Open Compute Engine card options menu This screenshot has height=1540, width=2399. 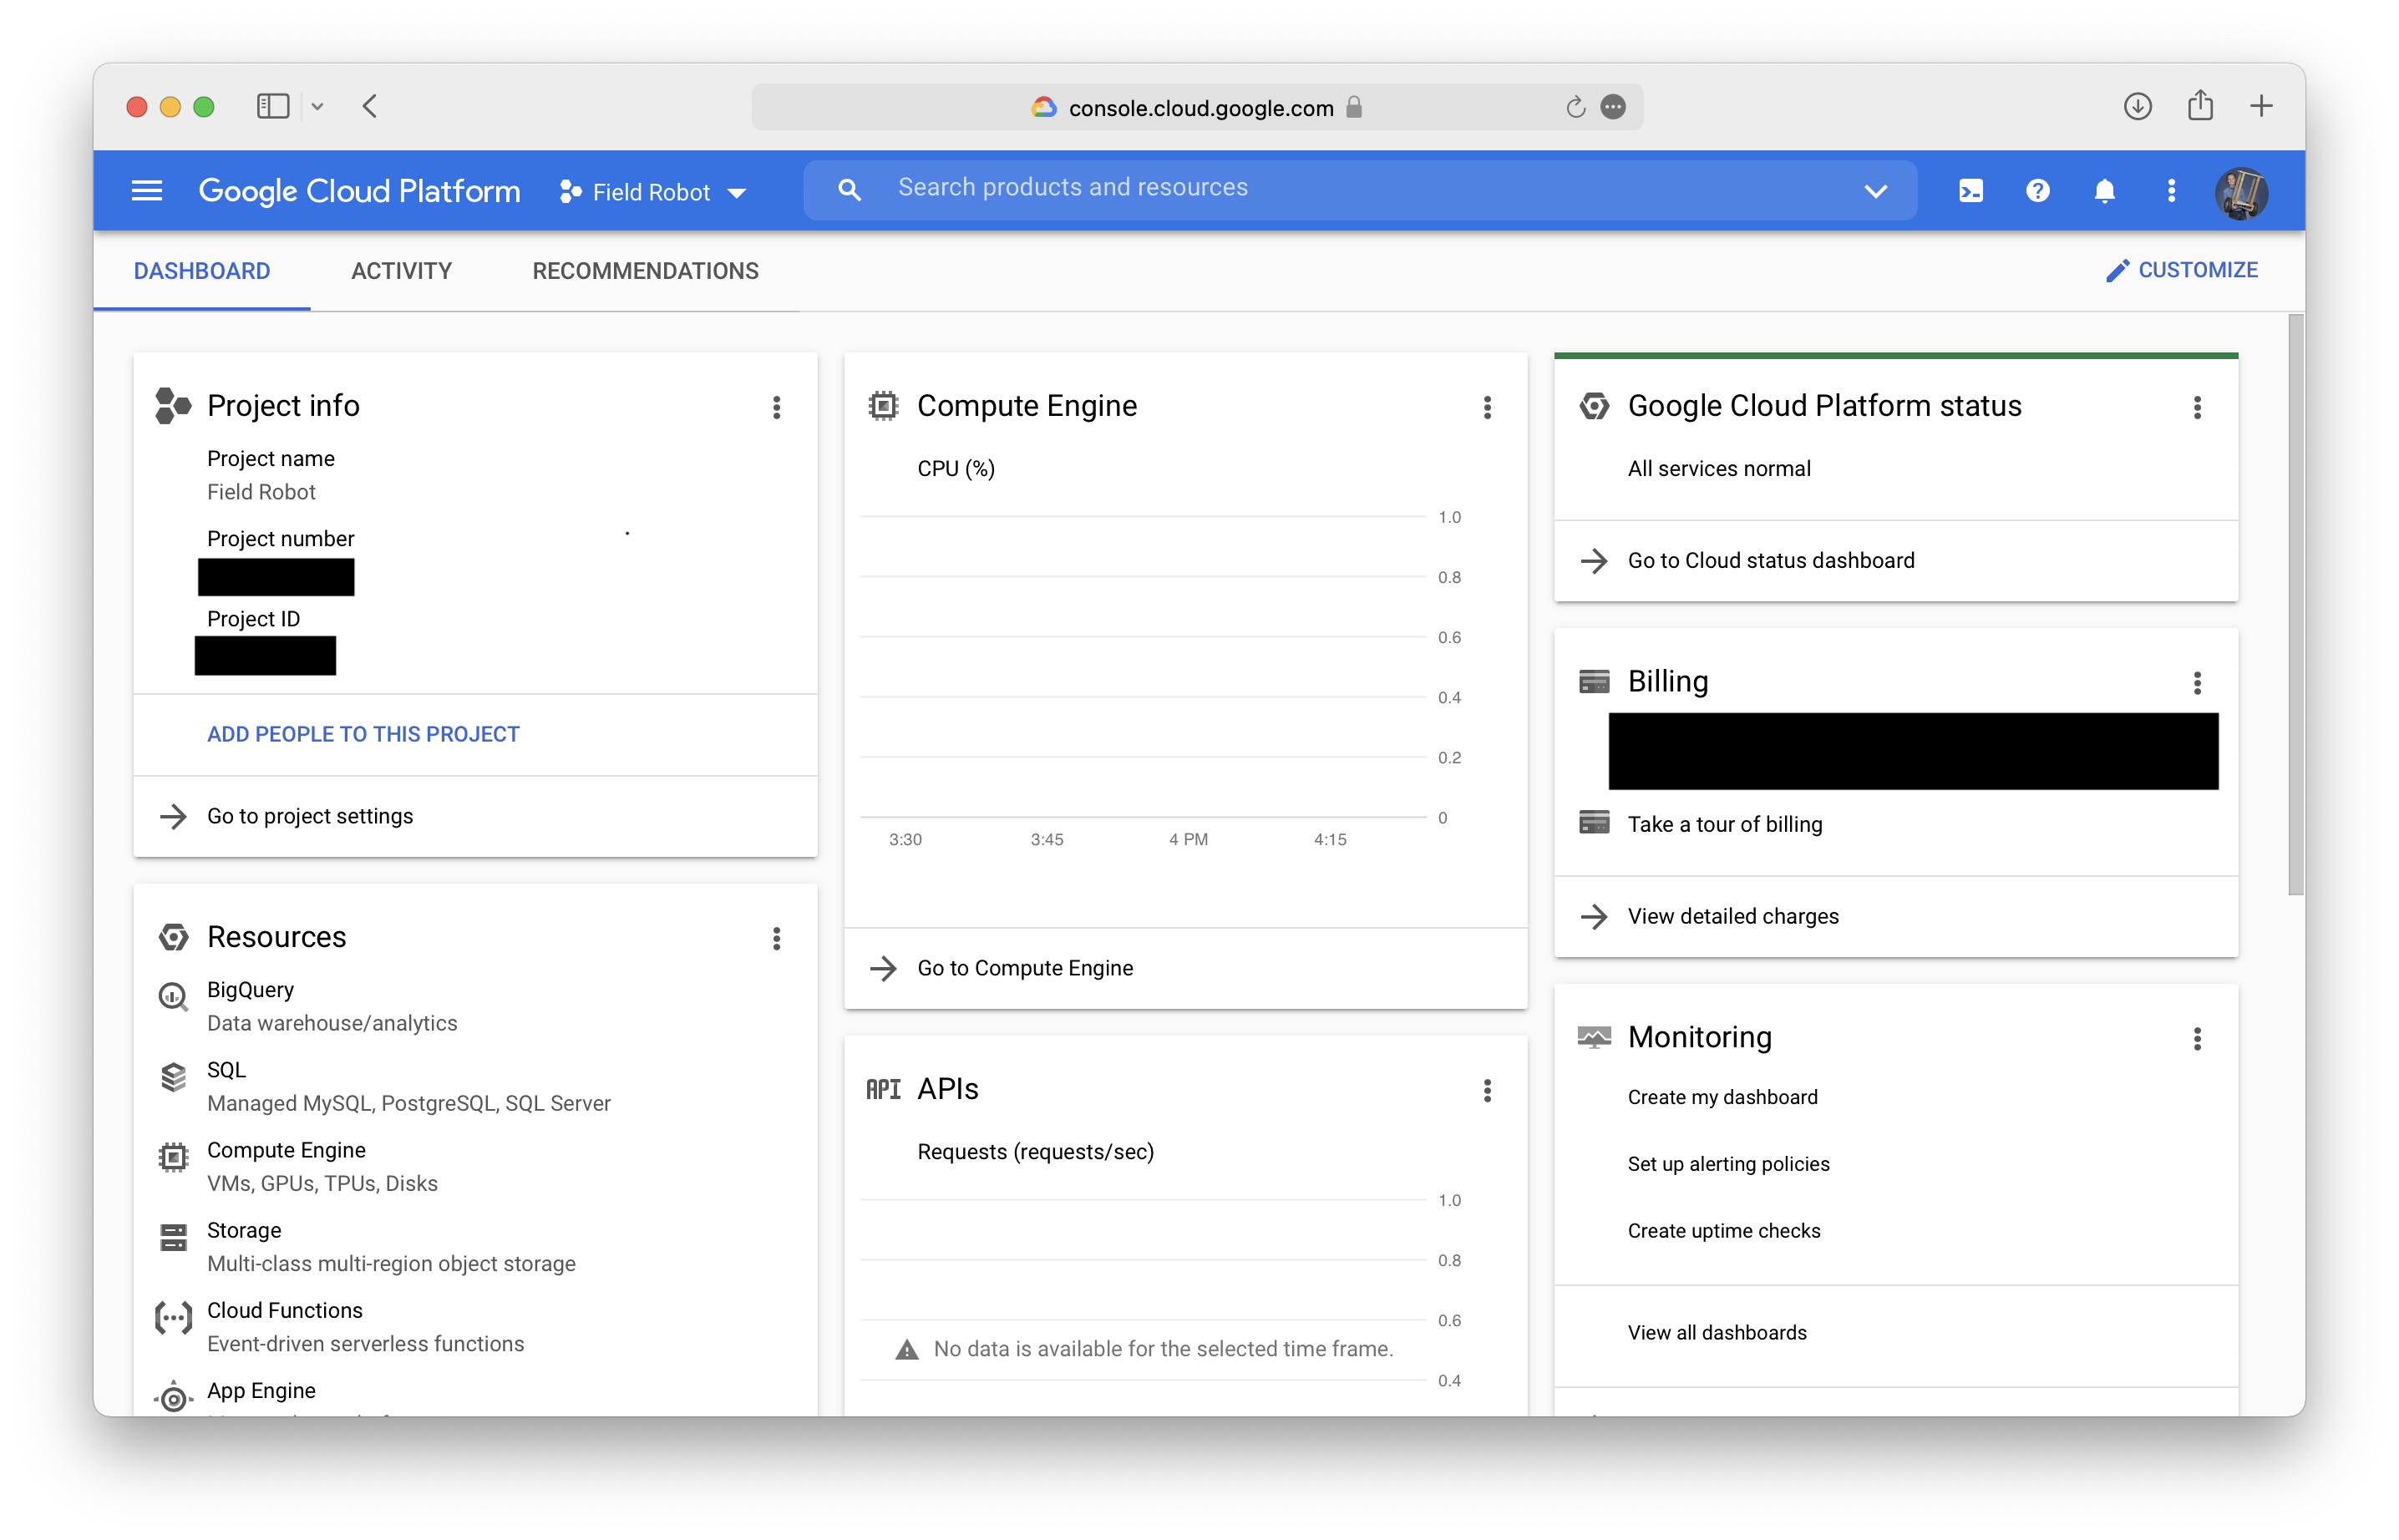1488,407
